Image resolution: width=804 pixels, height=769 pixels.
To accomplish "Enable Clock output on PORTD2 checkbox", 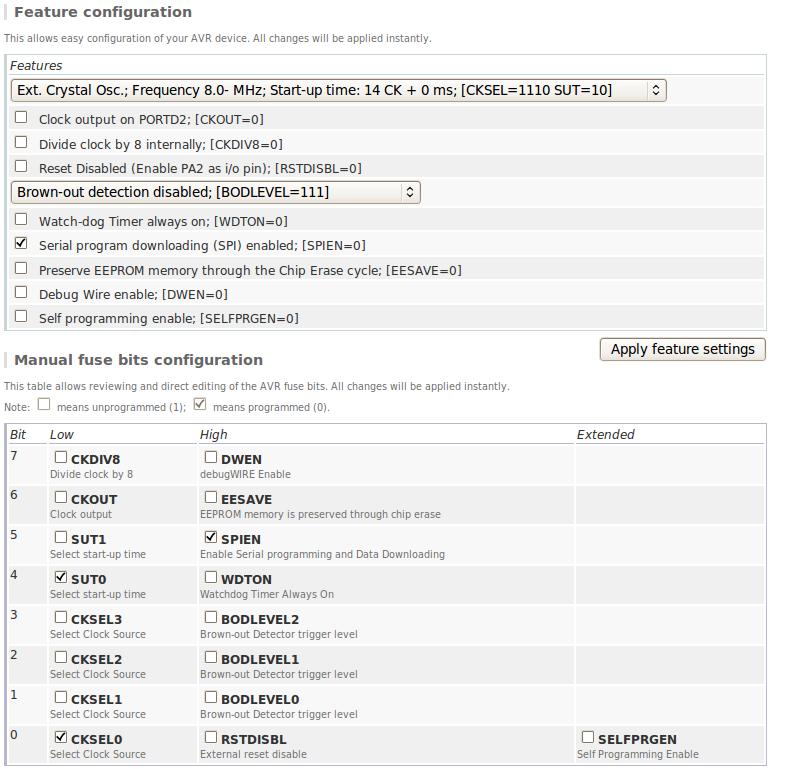I will [21, 117].
